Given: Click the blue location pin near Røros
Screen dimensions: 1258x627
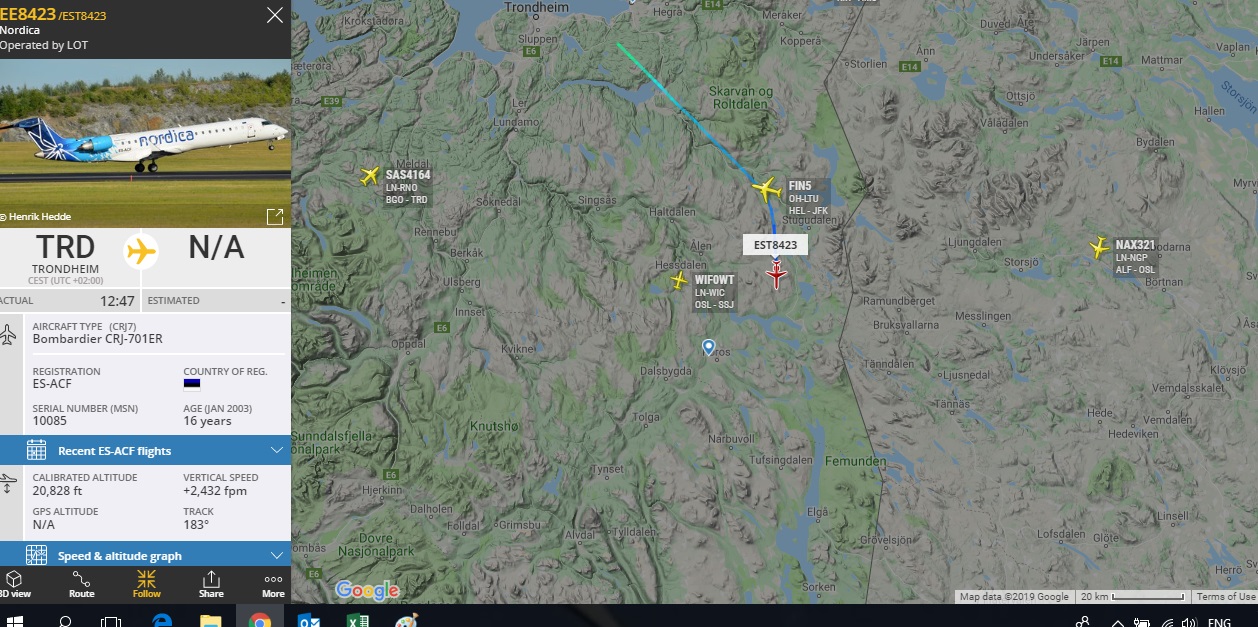Looking at the screenshot, I should click(709, 347).
